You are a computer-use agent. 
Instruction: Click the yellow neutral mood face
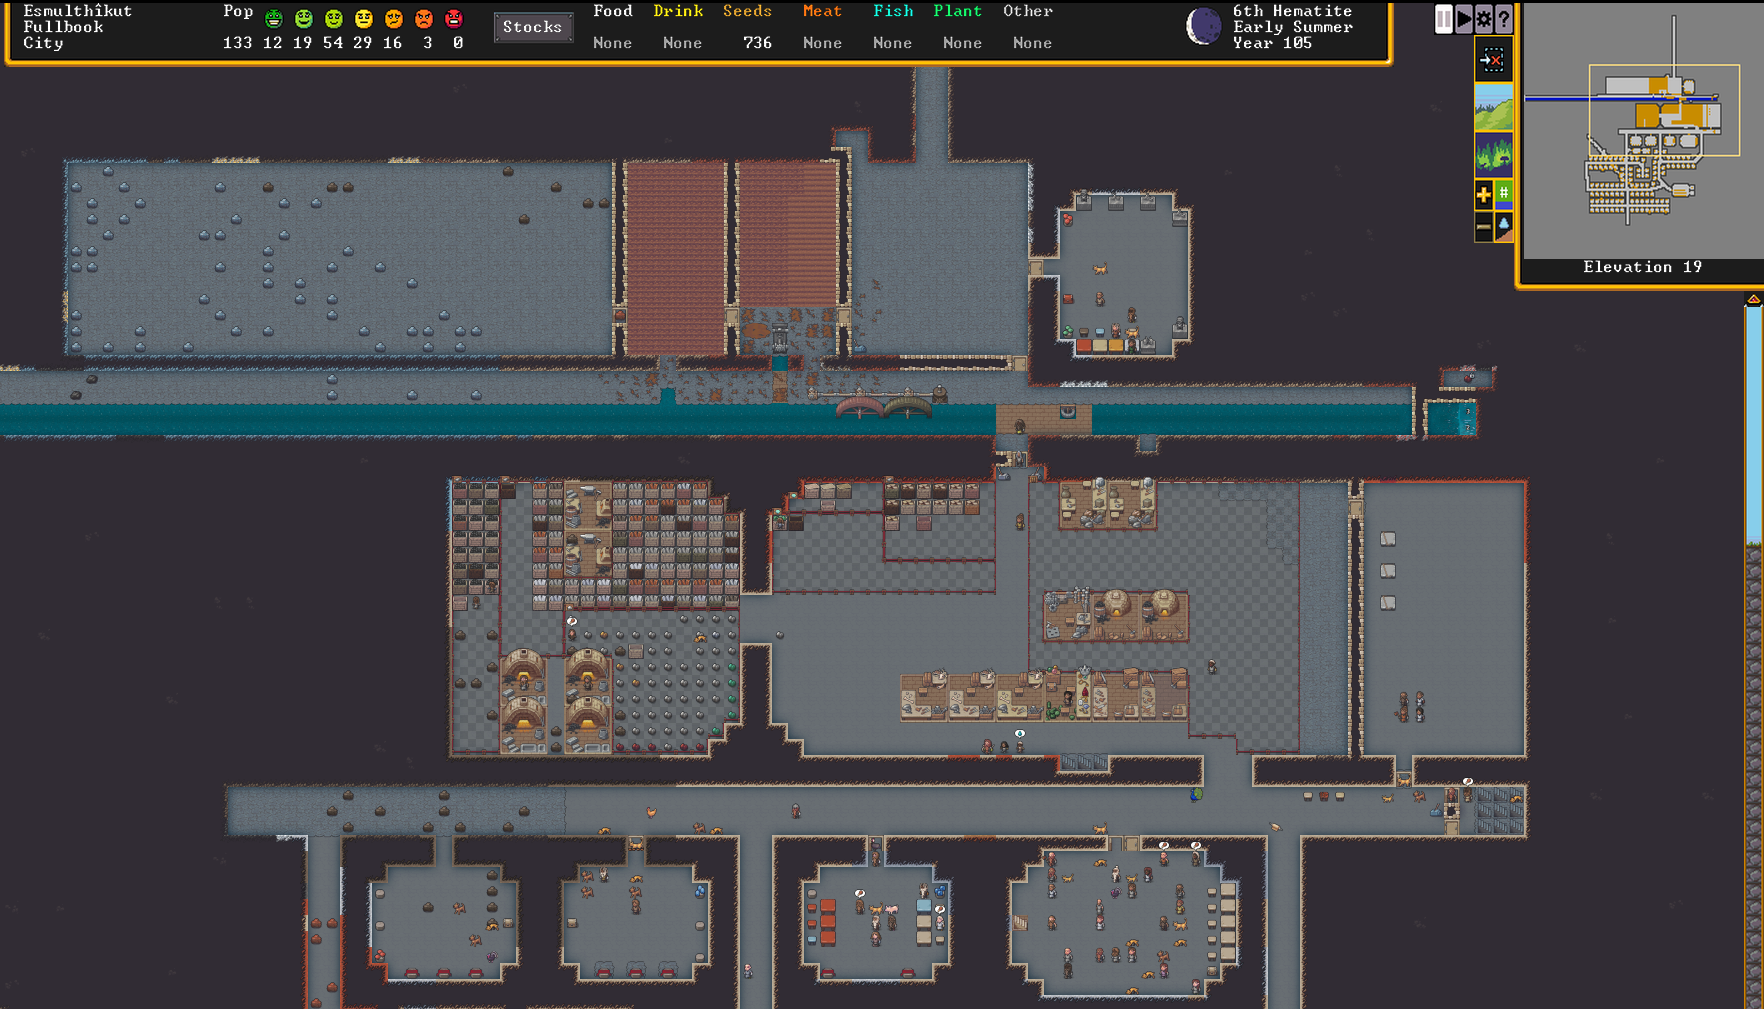(x=364, y=19)
